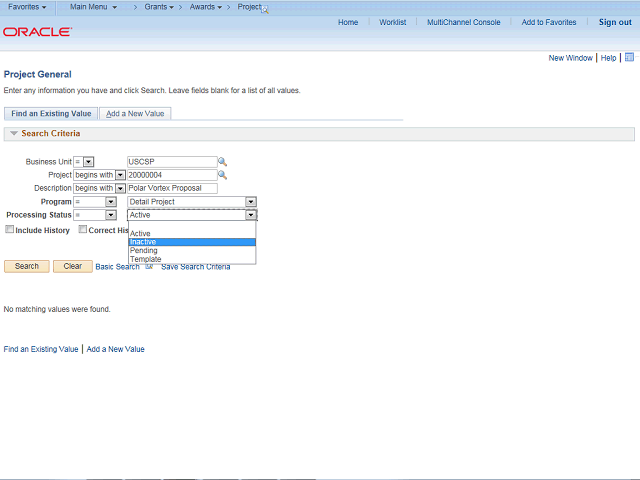Select Inactive in the status list

coord(192,242)
